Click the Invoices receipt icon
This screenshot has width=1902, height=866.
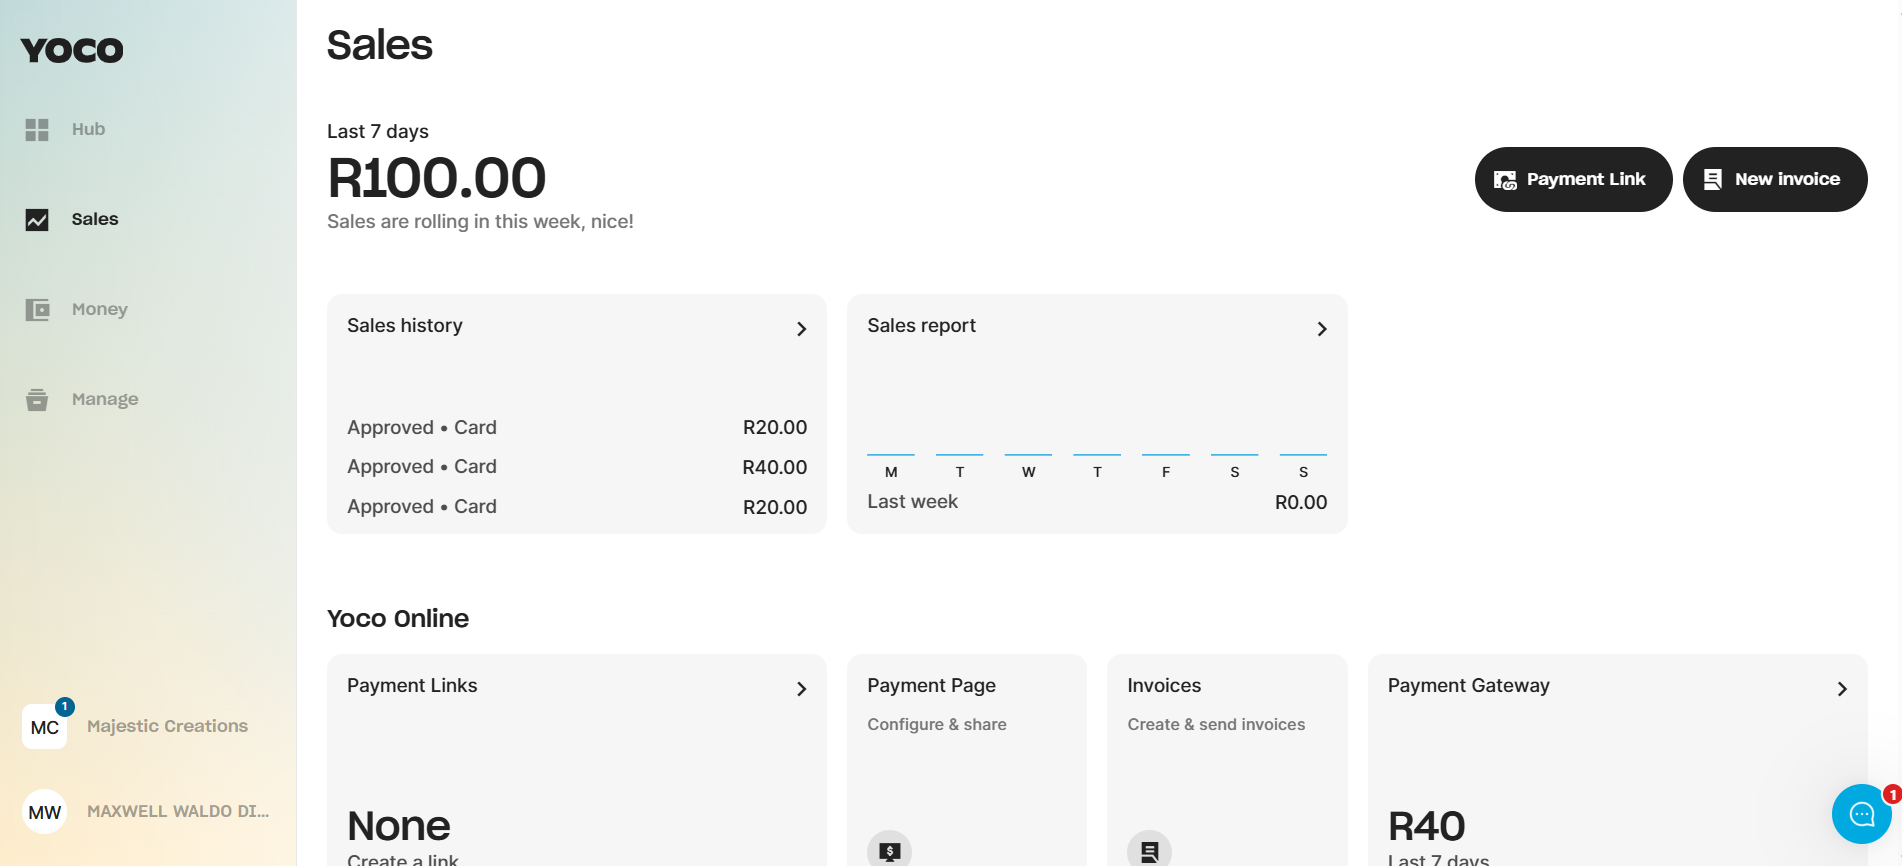point(1149,851)
